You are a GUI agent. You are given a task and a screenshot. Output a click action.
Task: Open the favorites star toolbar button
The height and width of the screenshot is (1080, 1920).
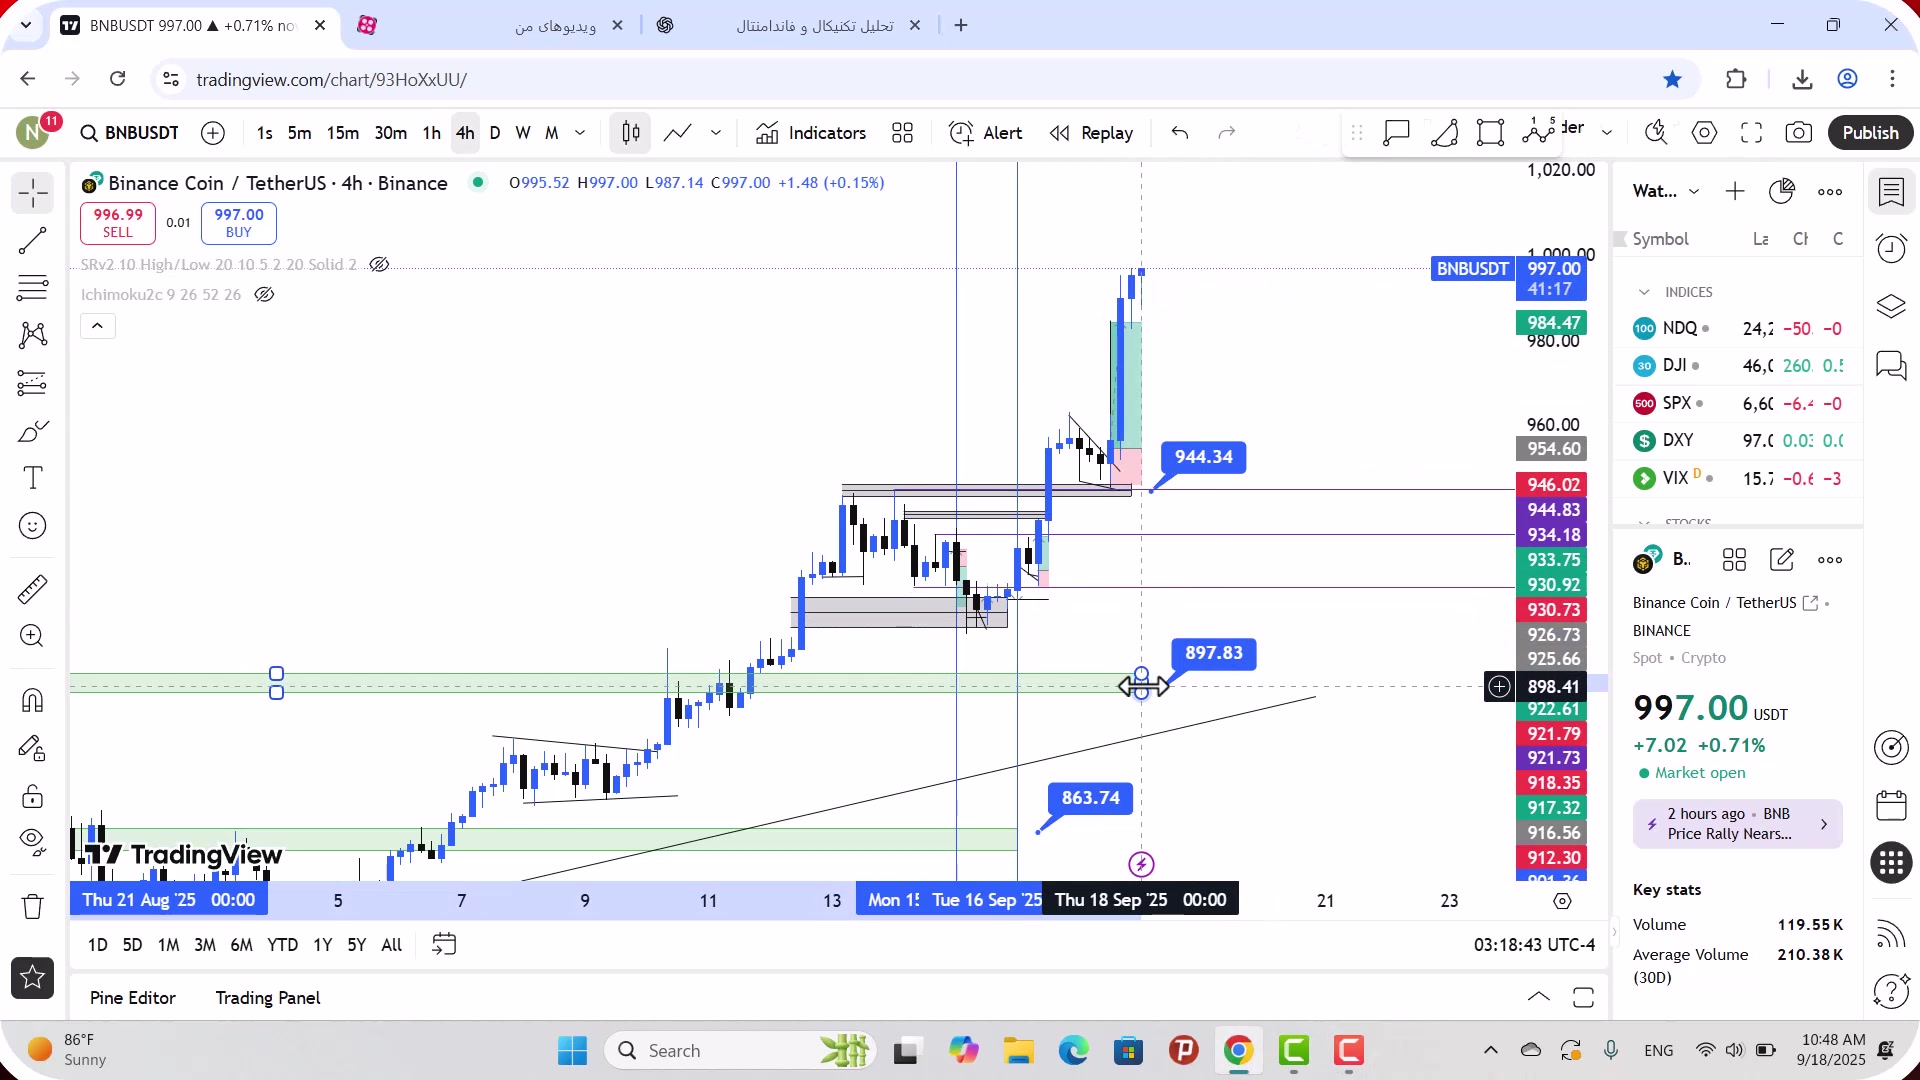[32, 978]
